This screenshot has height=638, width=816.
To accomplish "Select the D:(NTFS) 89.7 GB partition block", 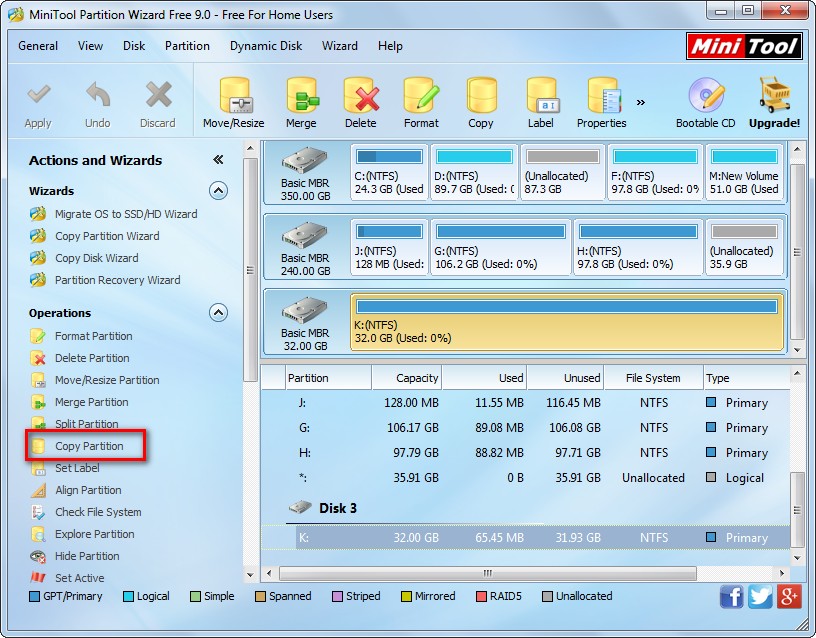I will 474,172.
